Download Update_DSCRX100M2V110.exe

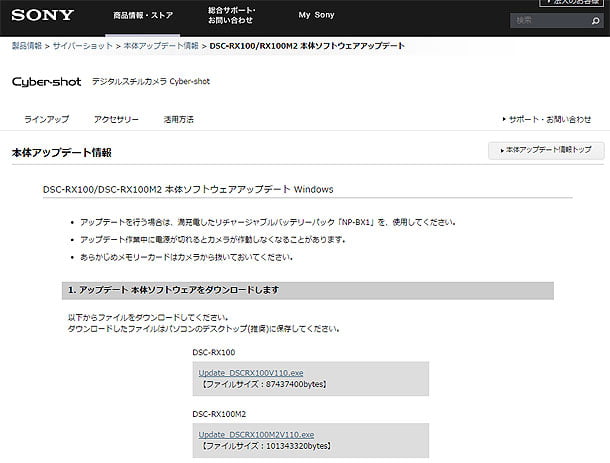pos(256,435)
